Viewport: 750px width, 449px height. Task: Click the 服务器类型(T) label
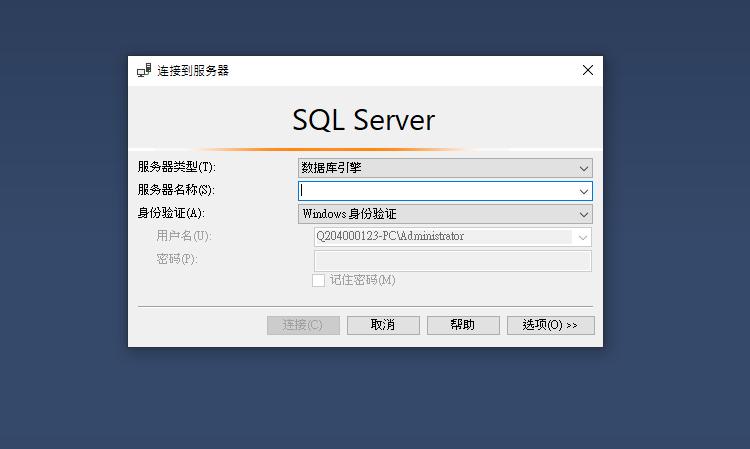(176, 167)
